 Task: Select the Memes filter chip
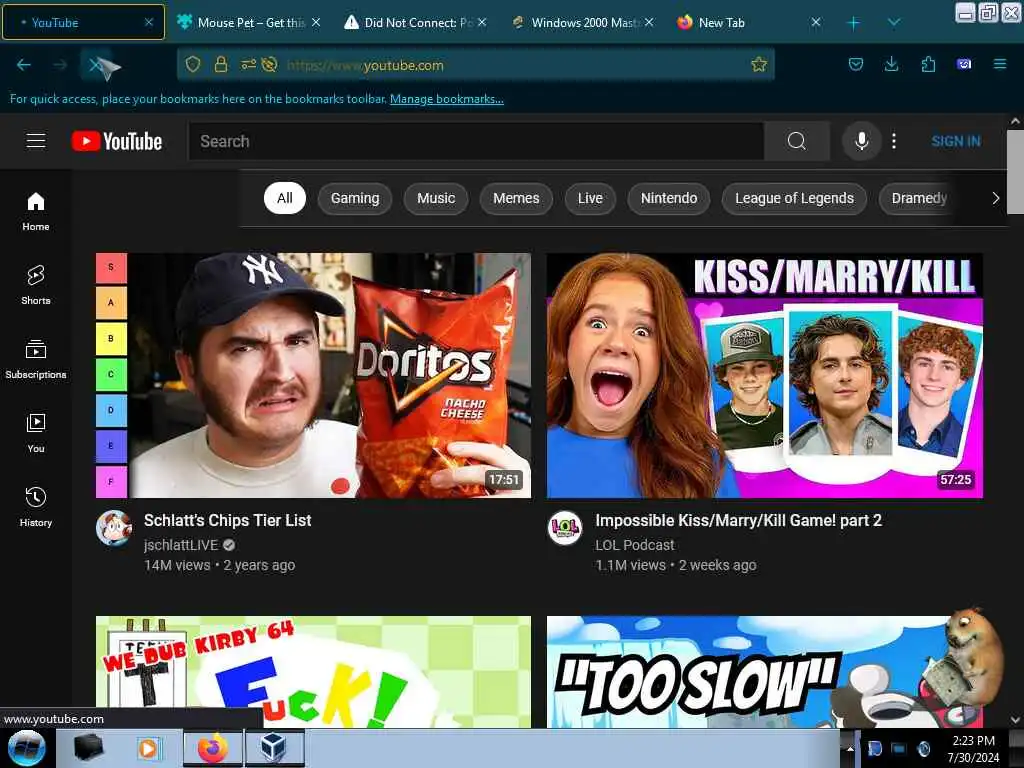pos(516,198)
